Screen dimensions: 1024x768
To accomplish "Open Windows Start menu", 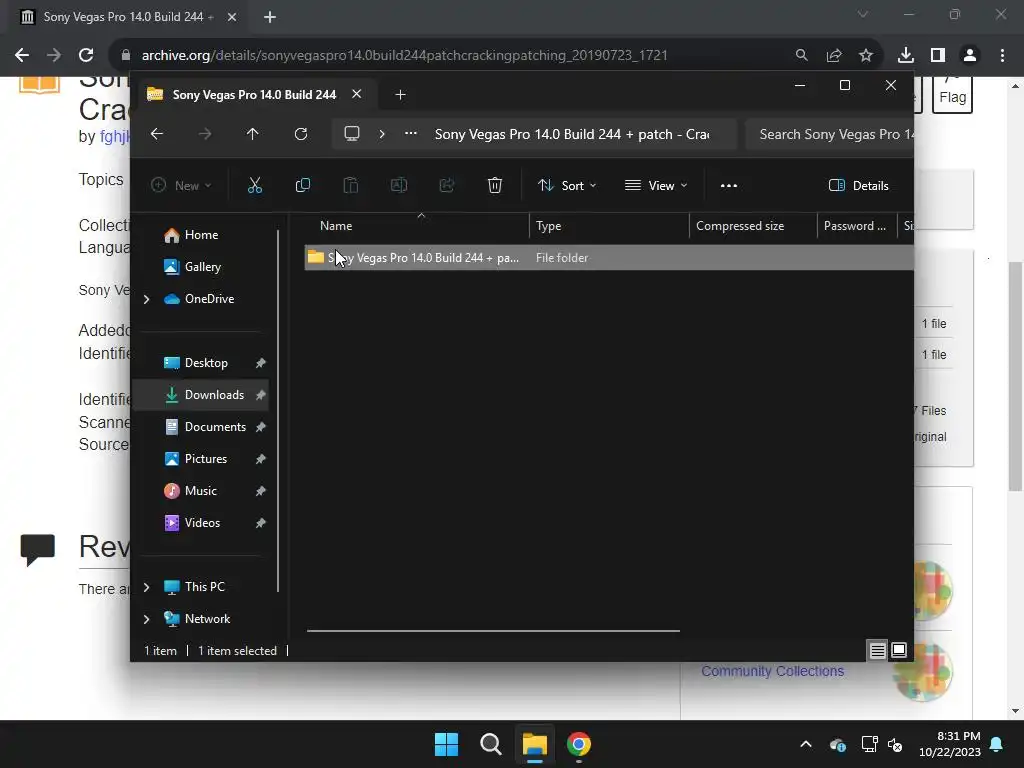I will click(x=447, y=744).
